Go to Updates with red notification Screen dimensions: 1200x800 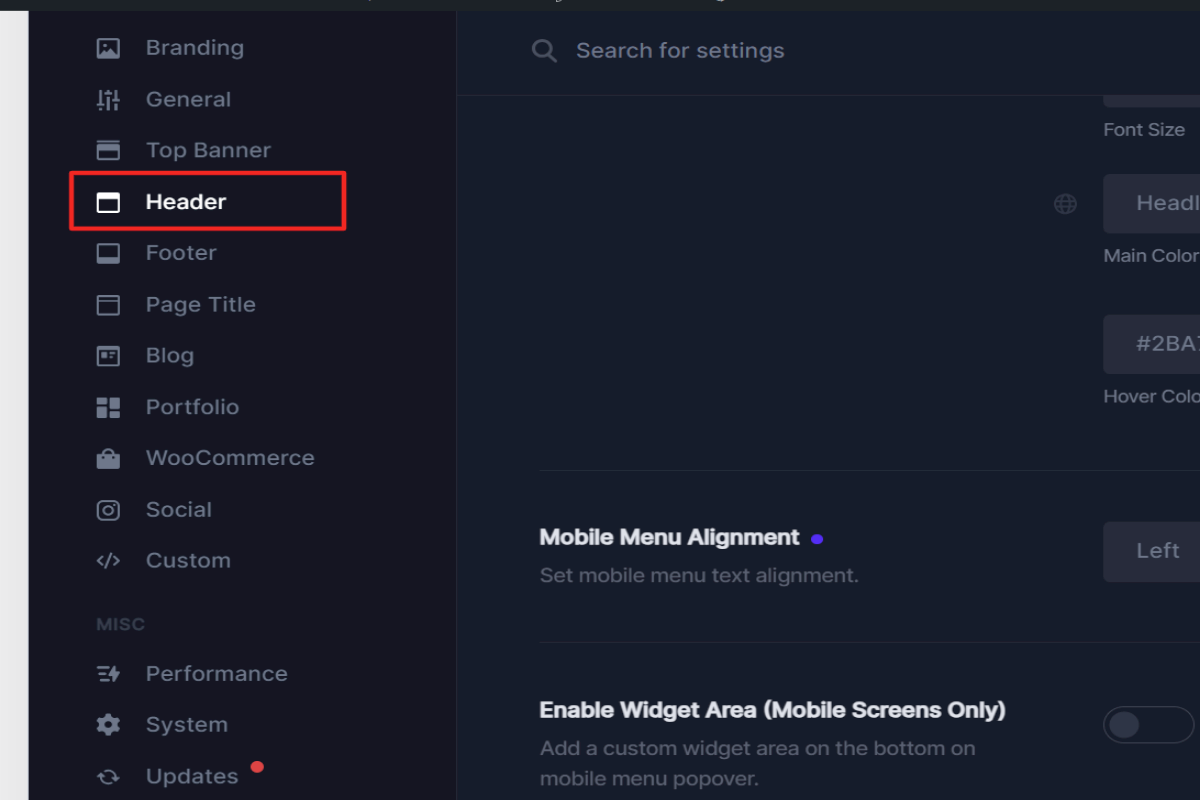click(192, 776)
